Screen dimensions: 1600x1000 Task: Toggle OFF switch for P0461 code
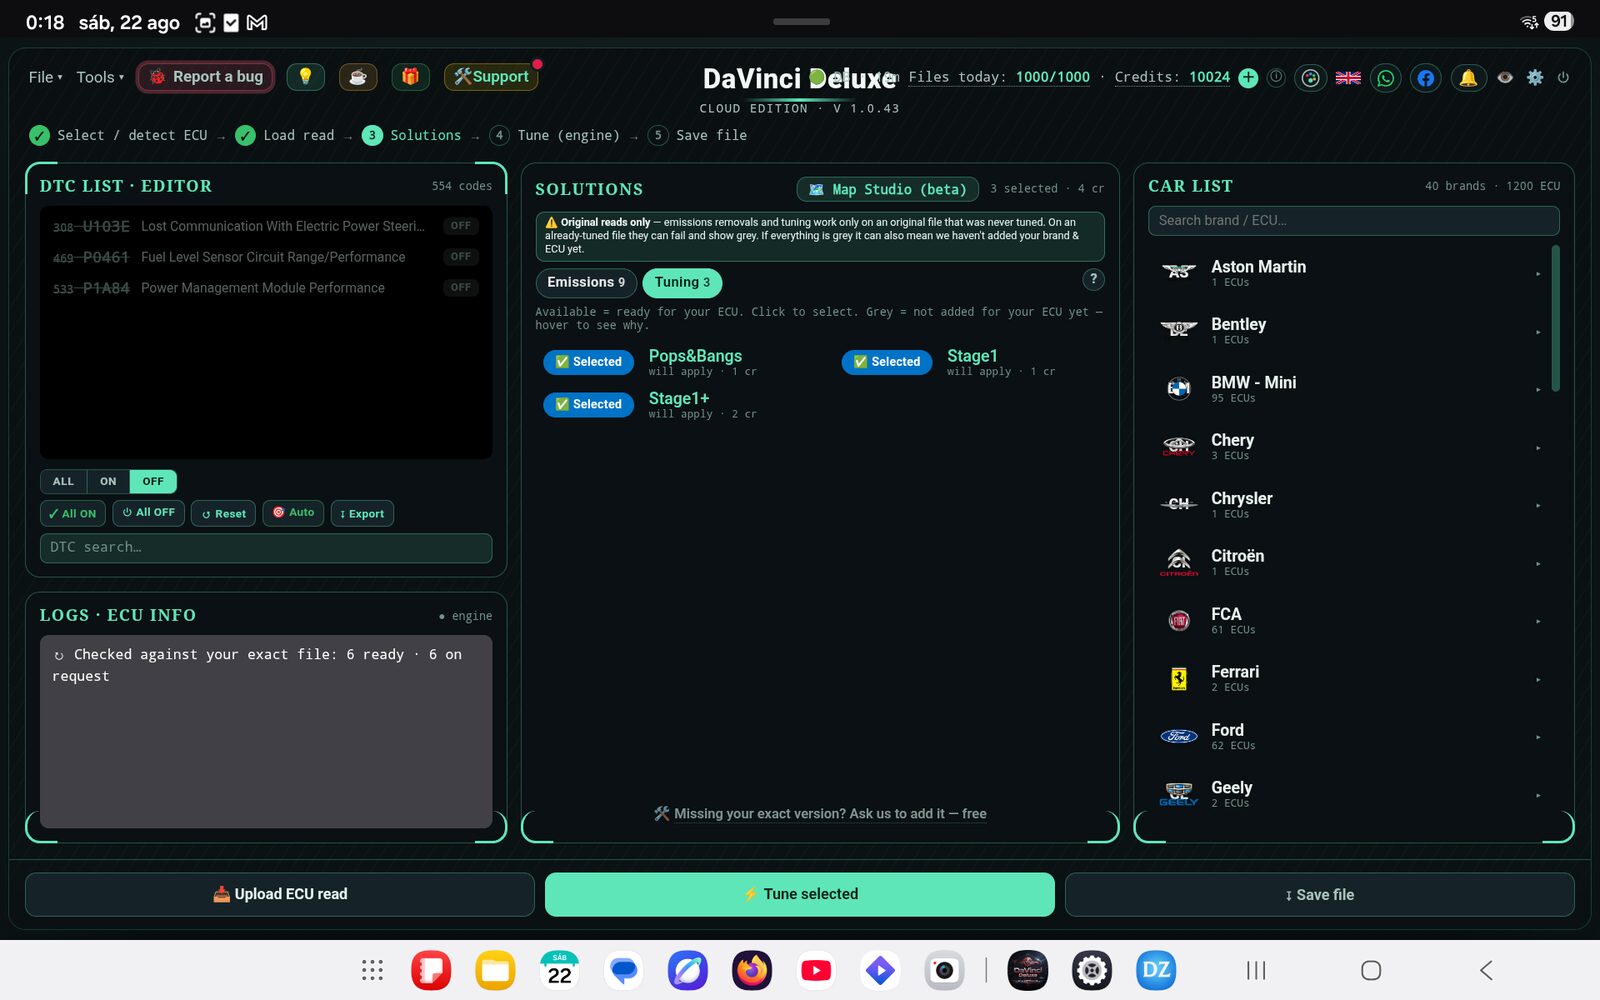(x=460, y=257)
